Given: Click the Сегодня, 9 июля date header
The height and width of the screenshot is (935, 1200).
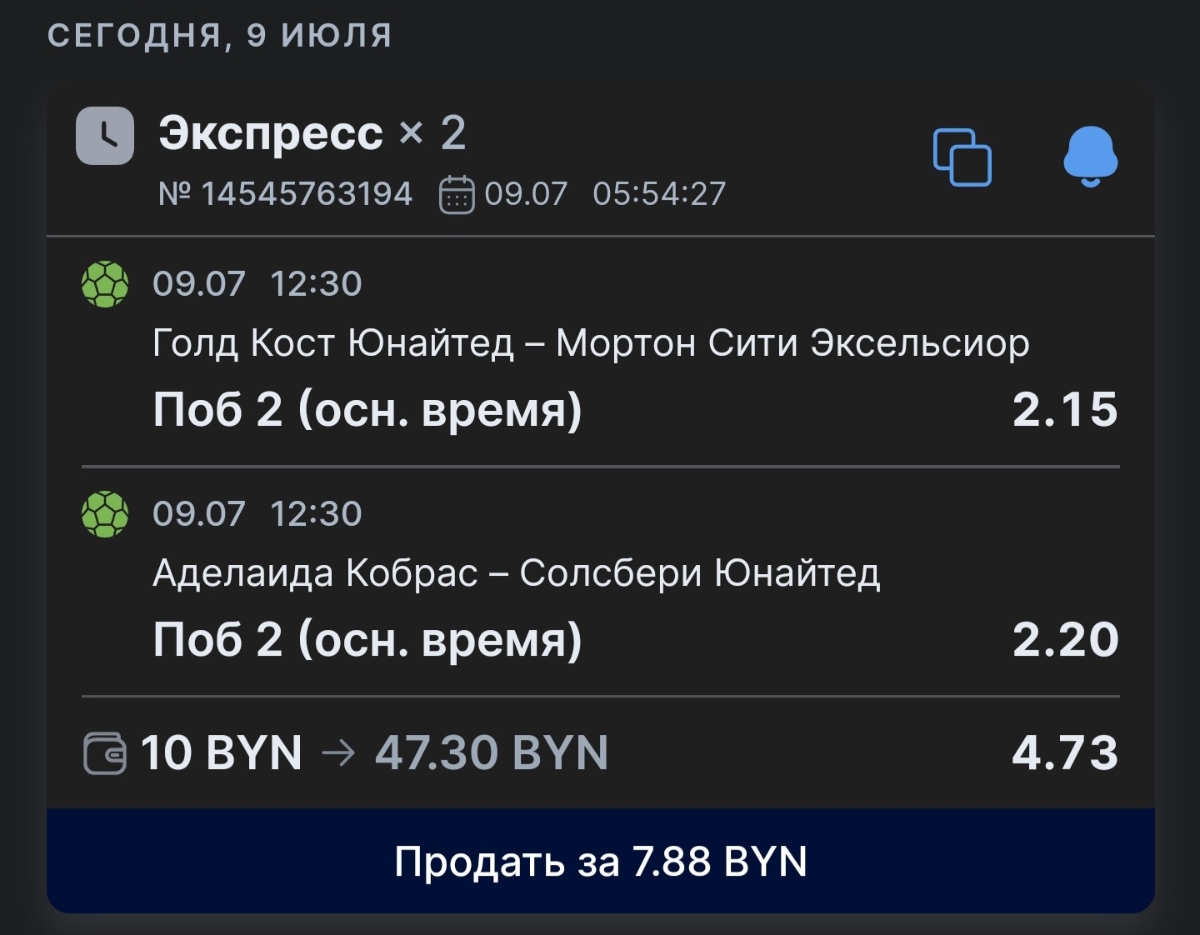Looking at the screenshot, I should point(219,36).
